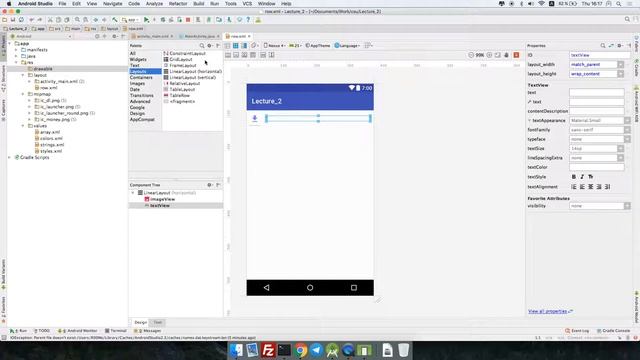The image size is (640, 360).
Task: Open Trash in the dock
Action: pos(403,350)
